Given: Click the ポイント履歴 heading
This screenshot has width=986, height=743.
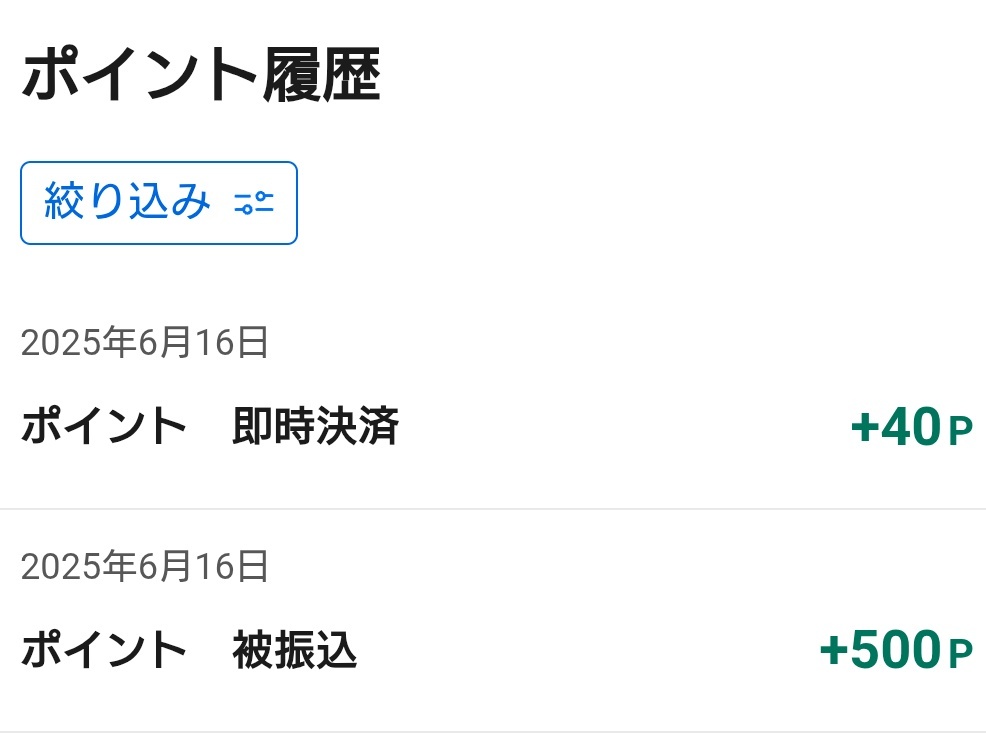Looking at the screenshot, I should (201, 75).
